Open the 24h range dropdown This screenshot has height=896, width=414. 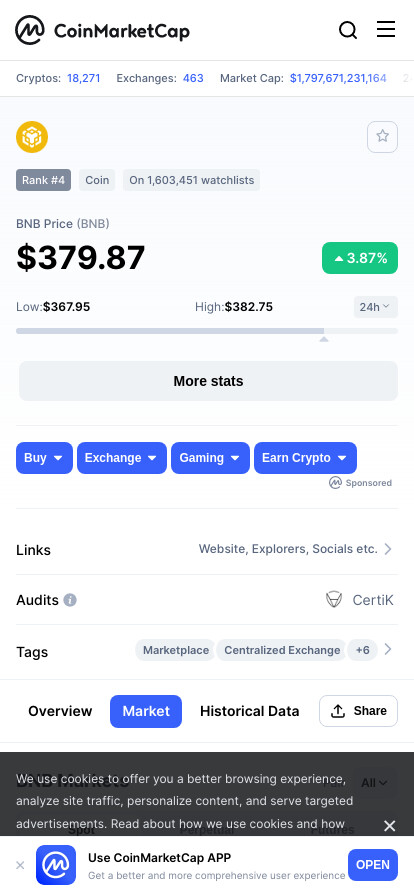click(375, 307)
